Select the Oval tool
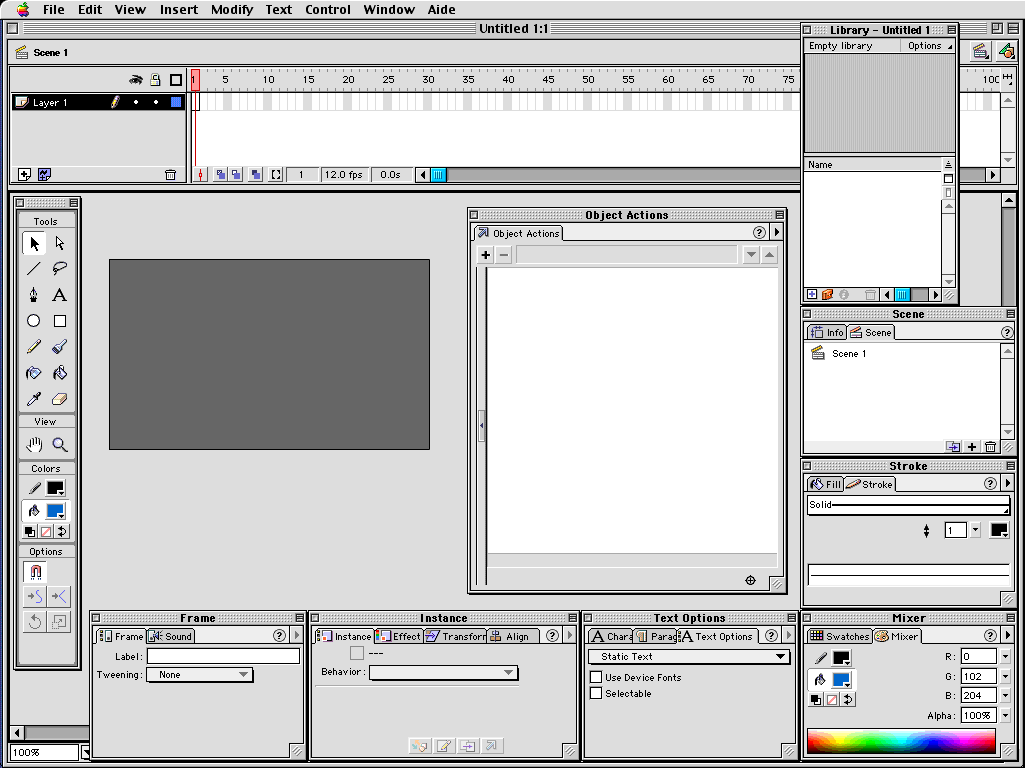 coord(34,321)
